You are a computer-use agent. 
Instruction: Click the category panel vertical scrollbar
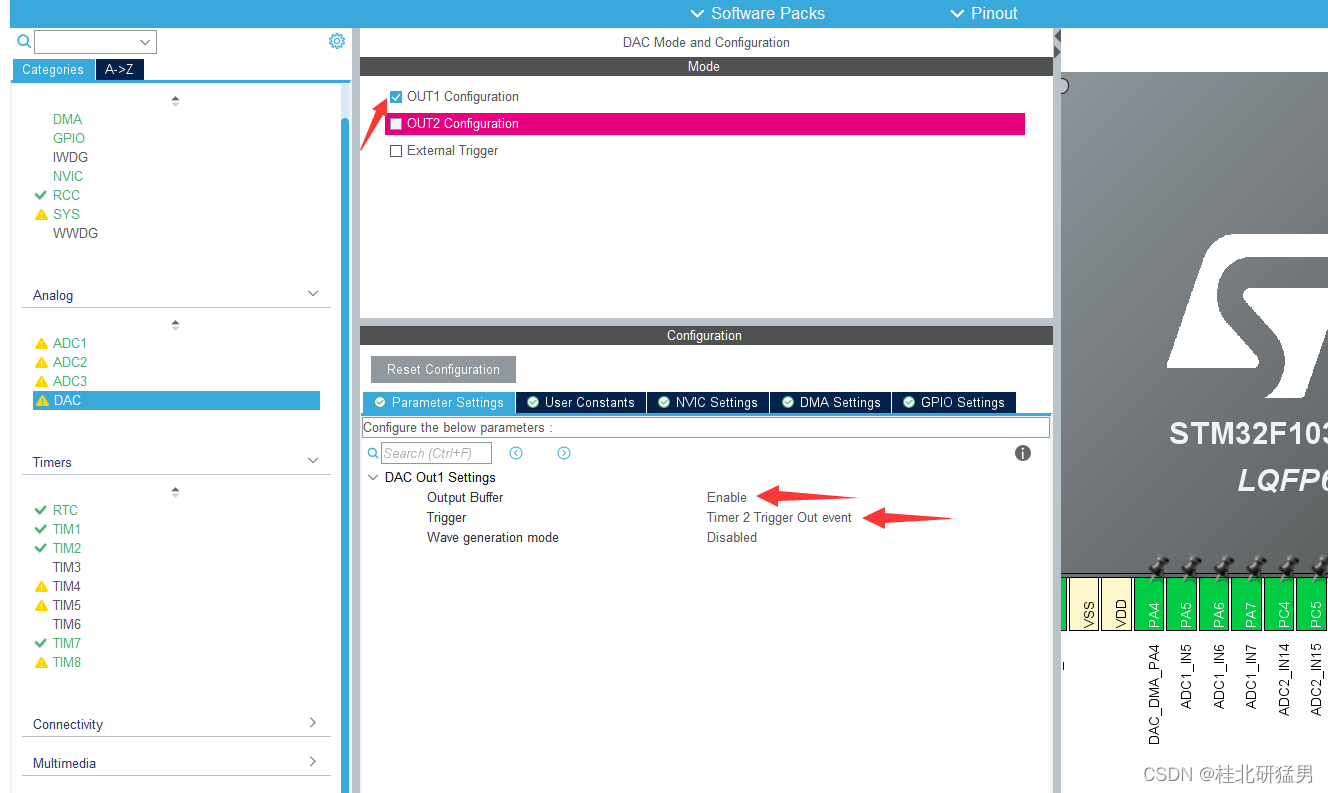point(345,455)
